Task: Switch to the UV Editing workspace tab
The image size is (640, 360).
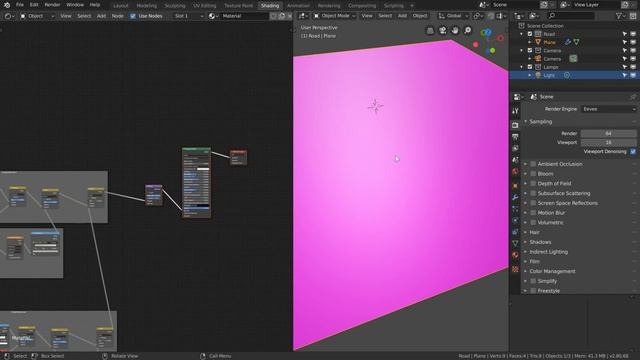Action: pyautogui.click(x=204, y=6)
